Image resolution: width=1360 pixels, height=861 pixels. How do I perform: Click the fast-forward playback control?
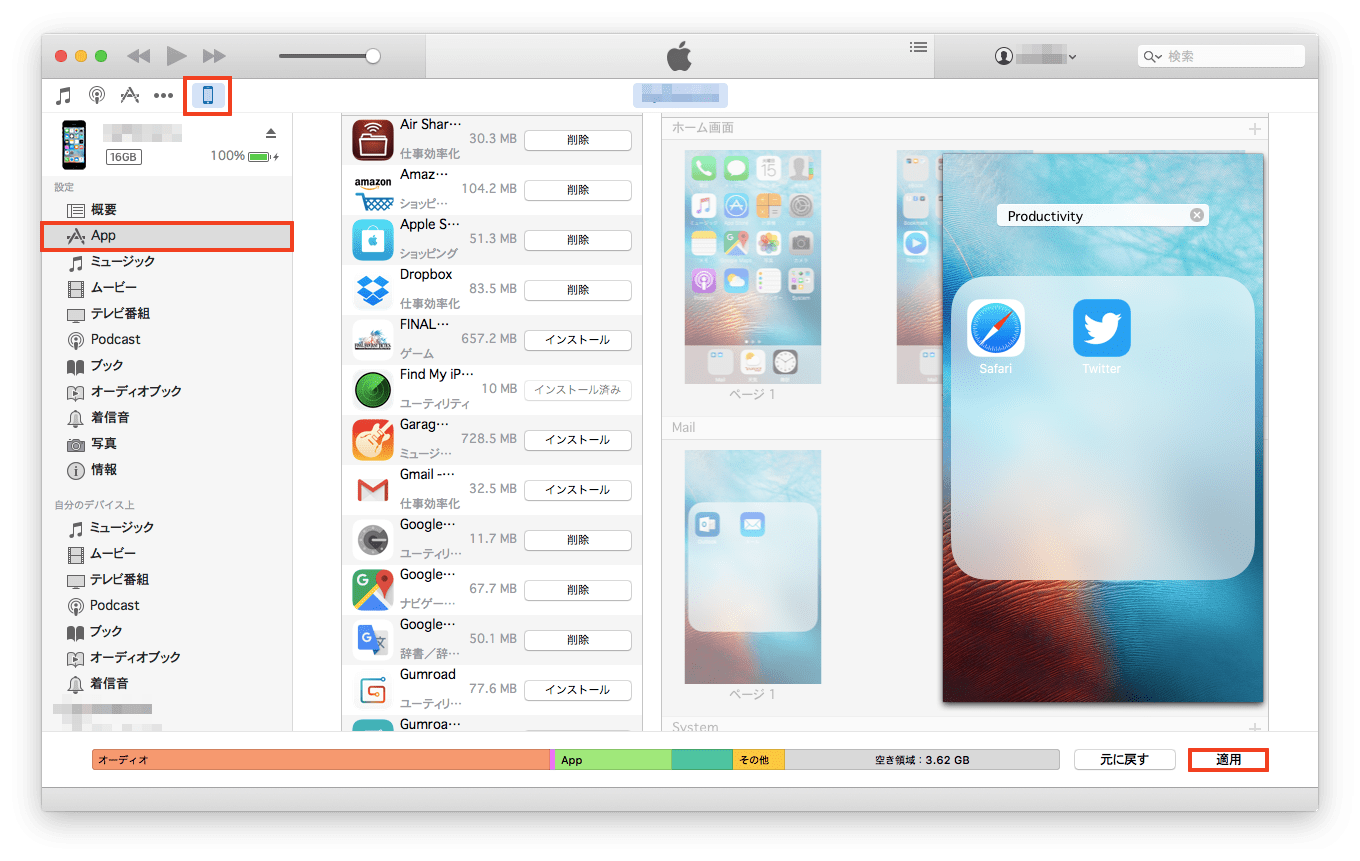pyautogui.click(x=212, y=56)
